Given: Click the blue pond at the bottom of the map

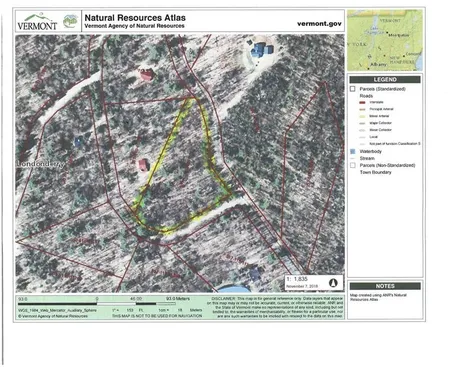Looking at the screenshot, I should point(234,289).
